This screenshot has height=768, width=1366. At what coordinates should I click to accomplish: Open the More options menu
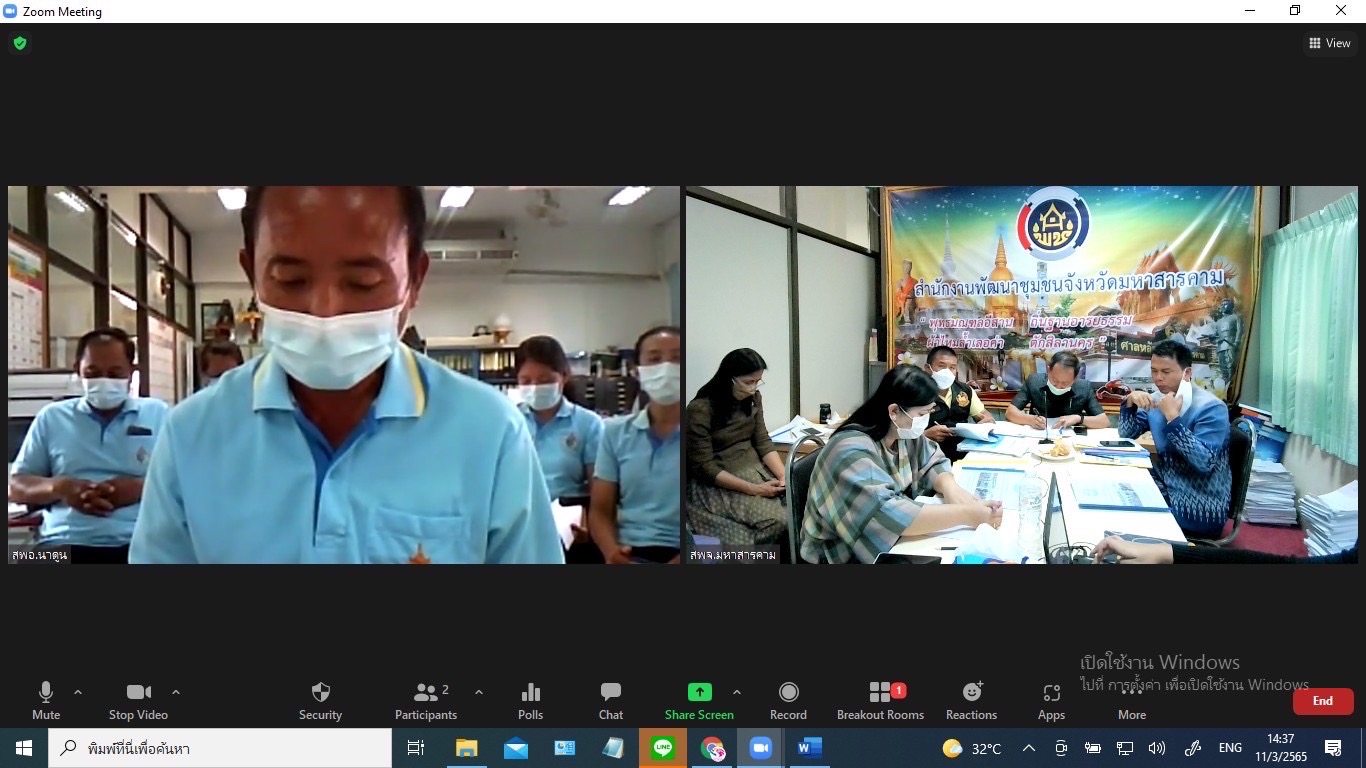click(1132, 700)
